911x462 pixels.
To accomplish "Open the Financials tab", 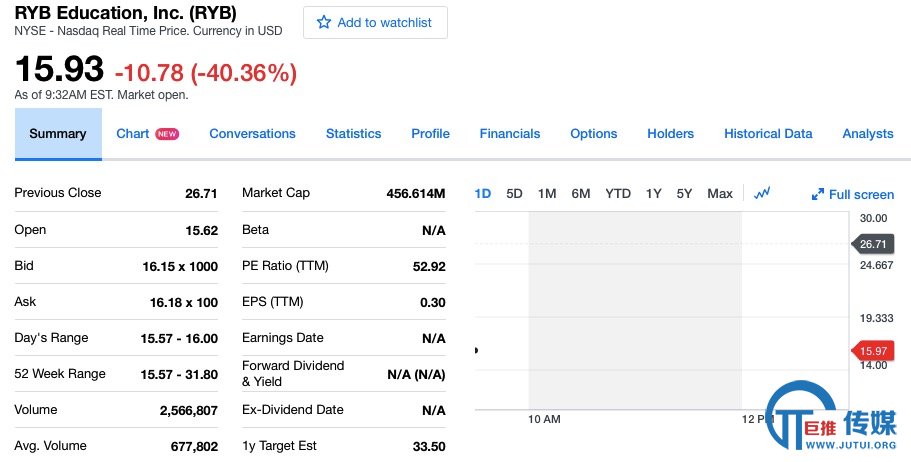I will click(510, 134).
